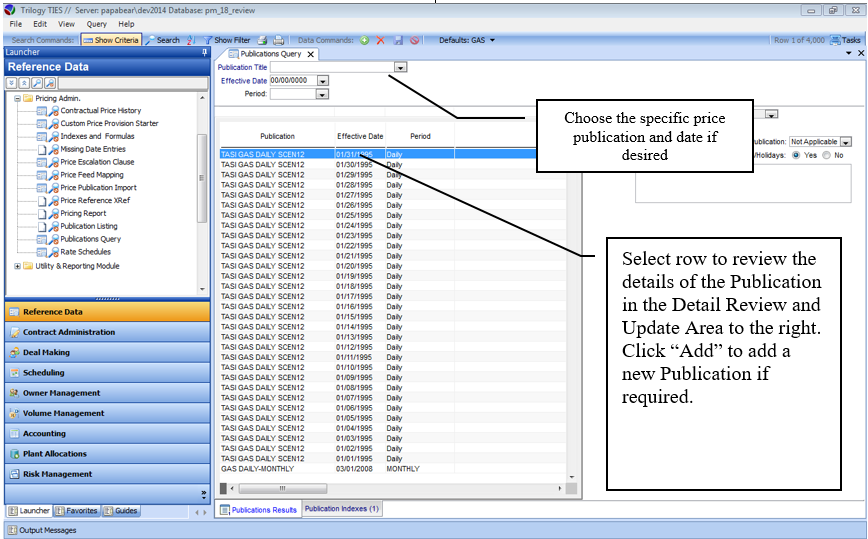The image size is (868, 539).
Task: Click the printer icon in the toolbar
Action: 278,40
